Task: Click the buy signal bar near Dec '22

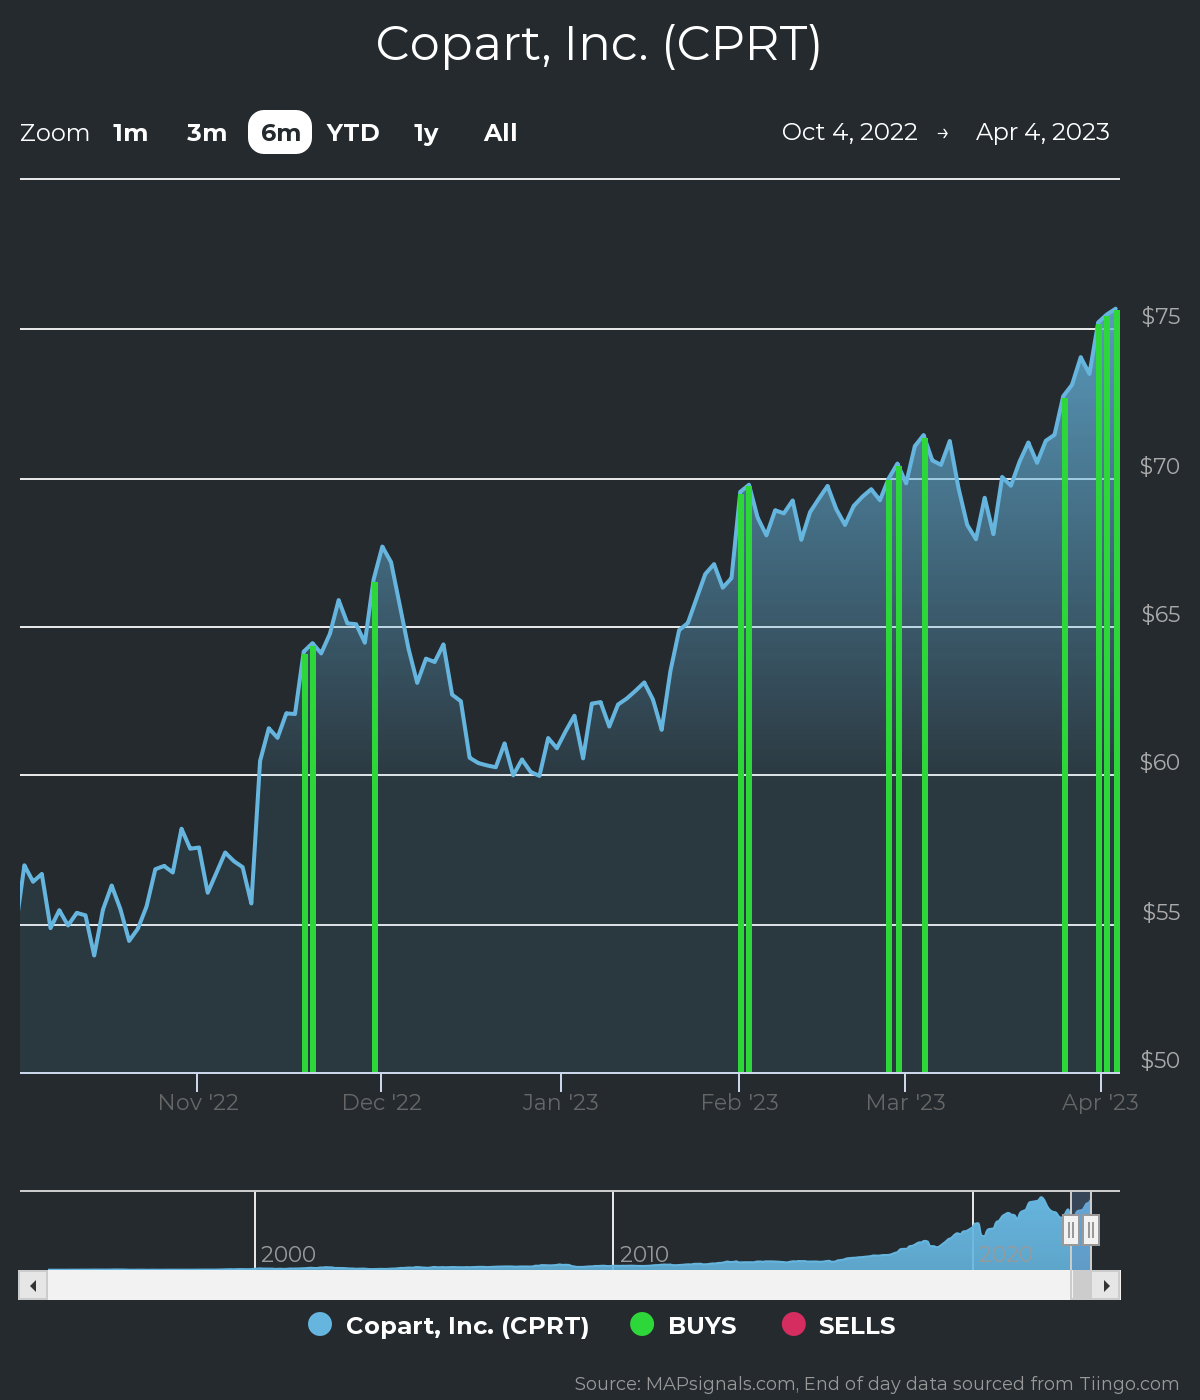Action: point(375,827)
